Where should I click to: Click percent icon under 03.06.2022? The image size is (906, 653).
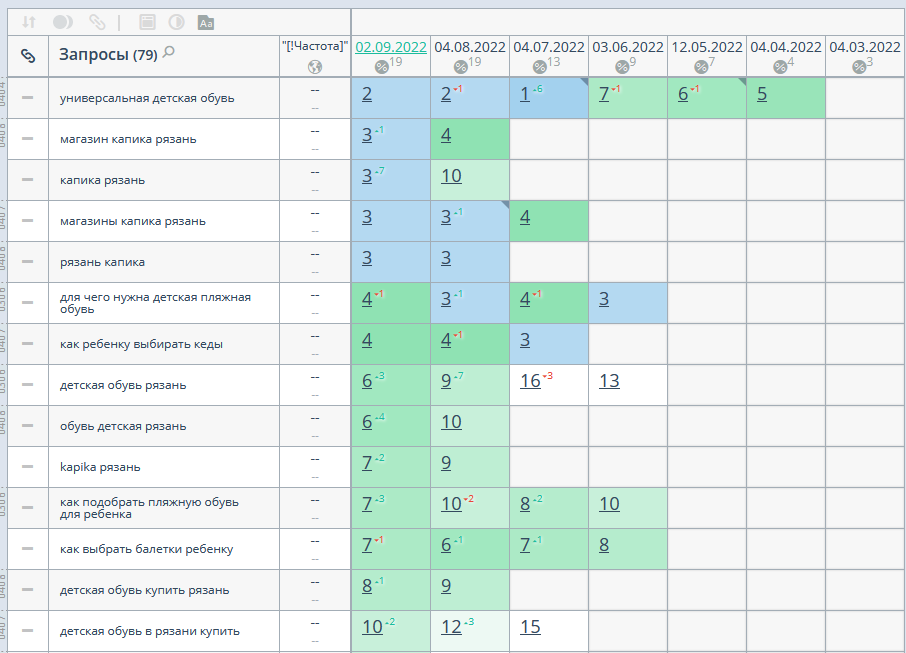622,67
